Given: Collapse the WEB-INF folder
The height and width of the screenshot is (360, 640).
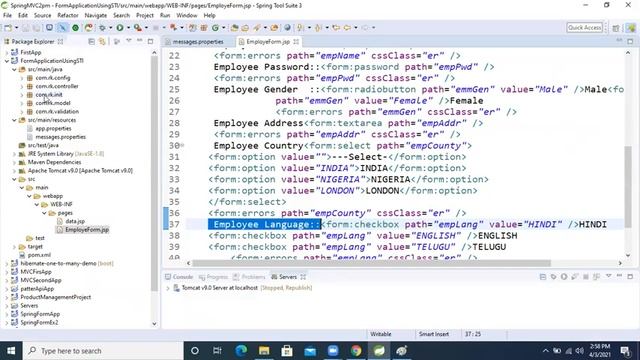Looking at the screenshot, I should pyautogui.click(x=37, y=204).
